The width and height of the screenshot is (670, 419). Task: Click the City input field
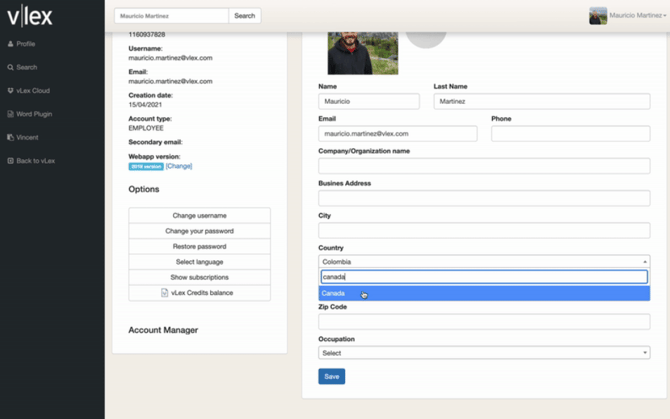coord(484,231)
